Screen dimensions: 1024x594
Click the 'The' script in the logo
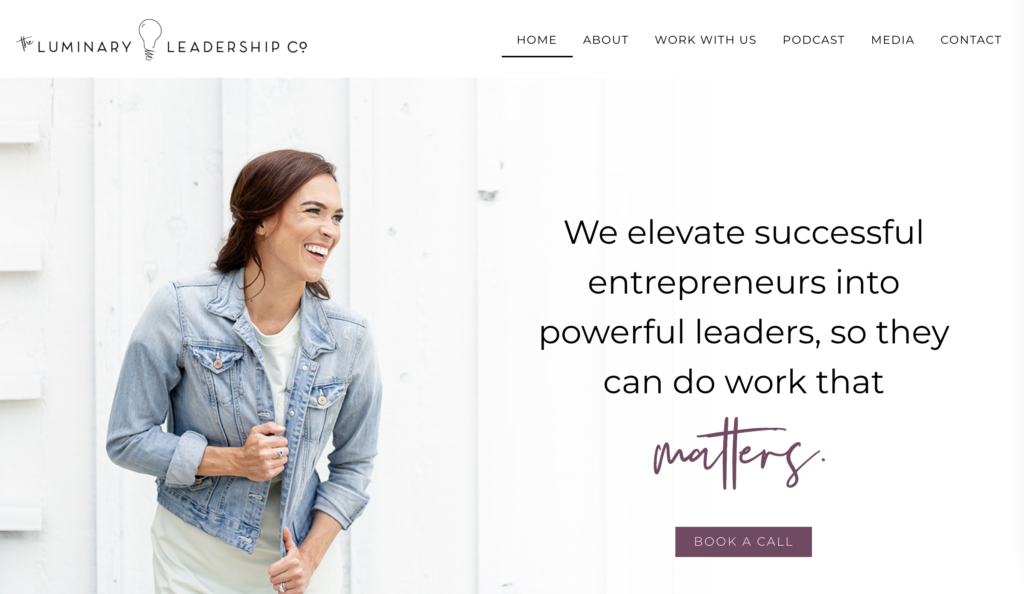(25, 43)
